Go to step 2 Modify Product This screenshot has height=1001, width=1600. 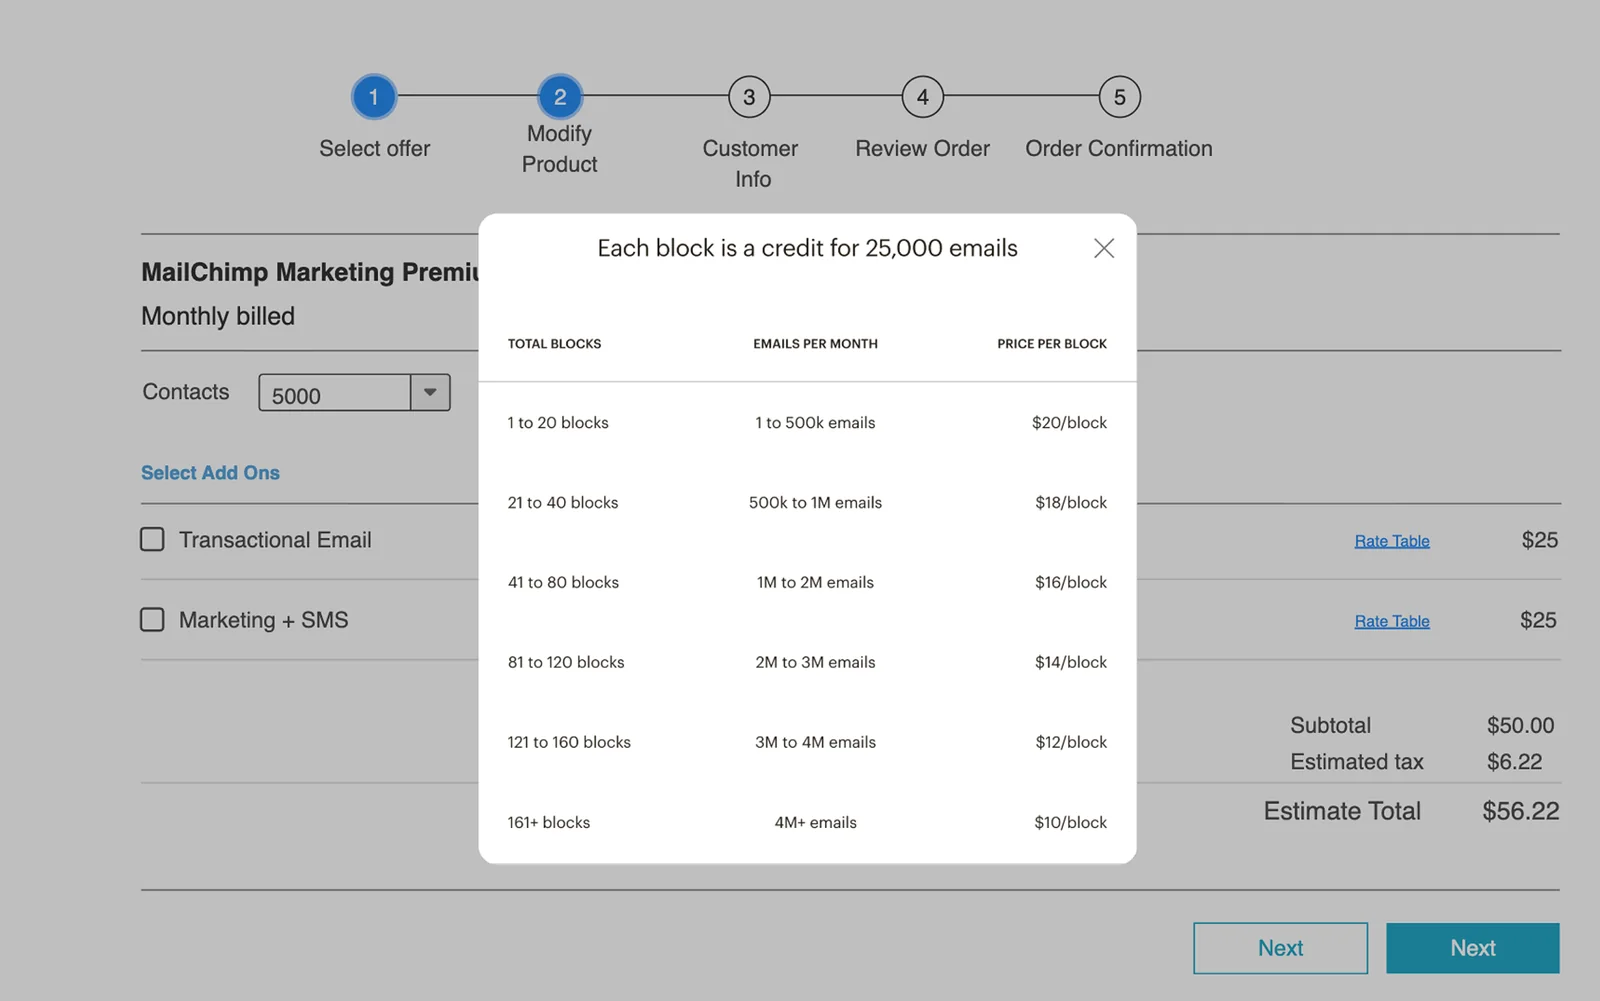tap(560, 97)
